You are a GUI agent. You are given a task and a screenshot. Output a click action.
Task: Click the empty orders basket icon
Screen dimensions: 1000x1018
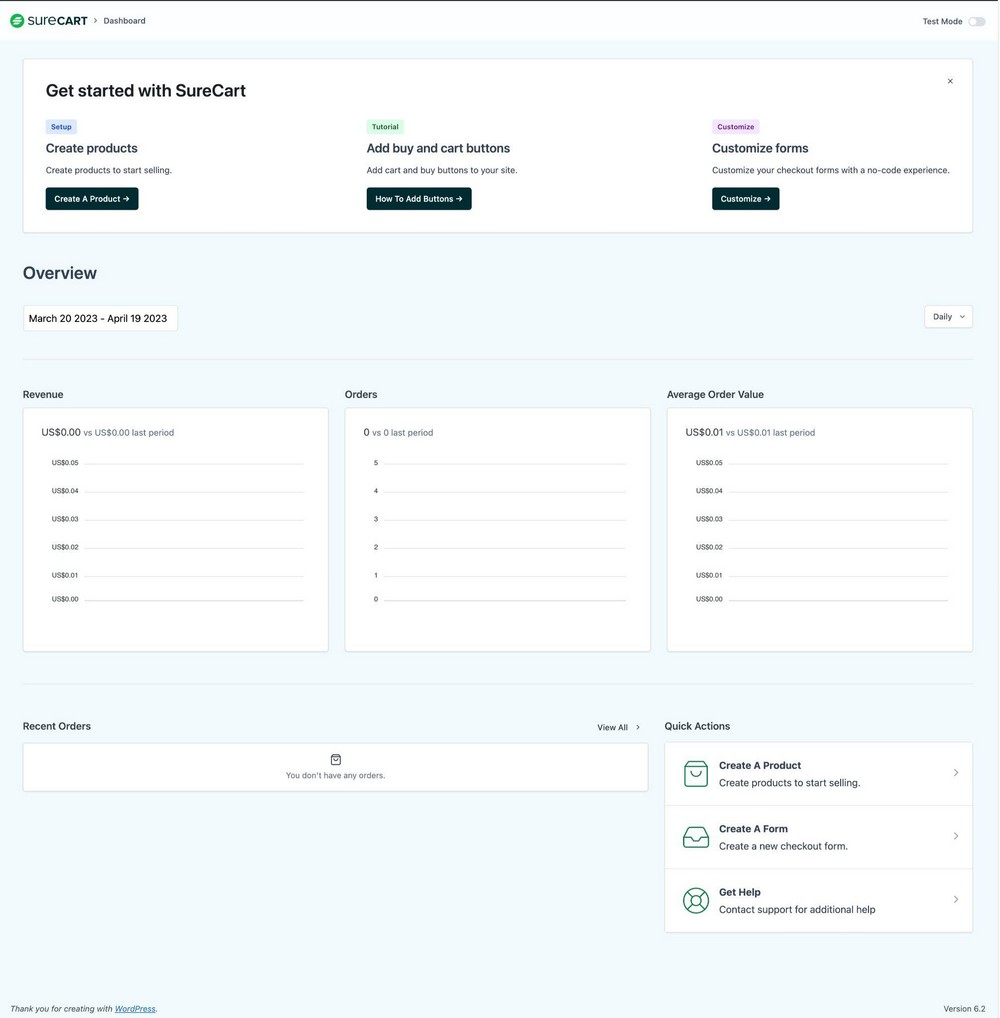(335, 759)
